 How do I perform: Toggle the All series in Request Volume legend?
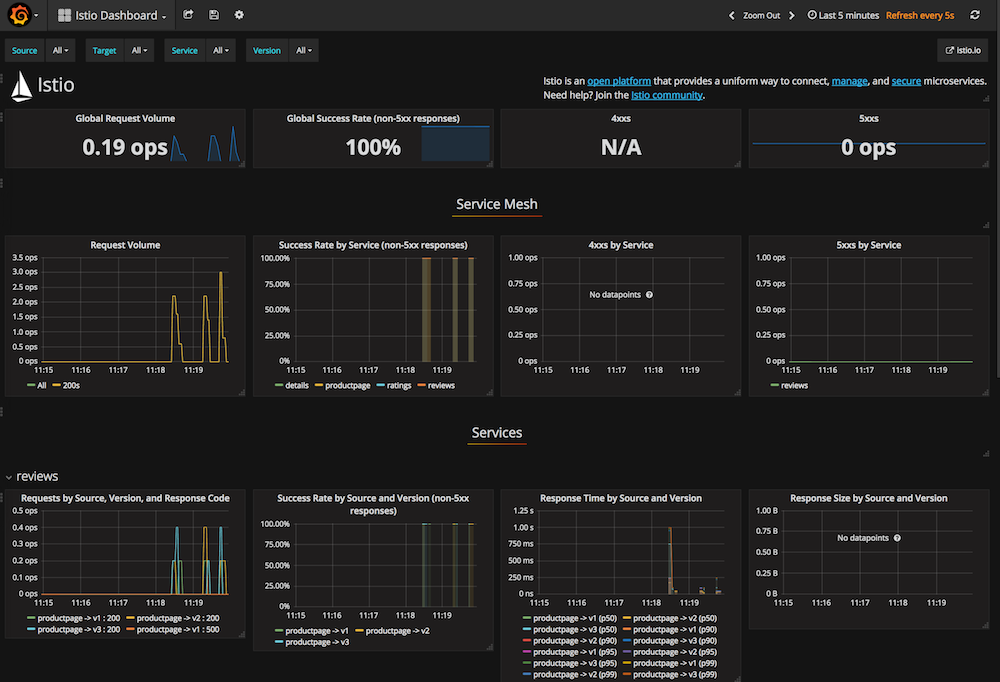(x=37, y=385)
